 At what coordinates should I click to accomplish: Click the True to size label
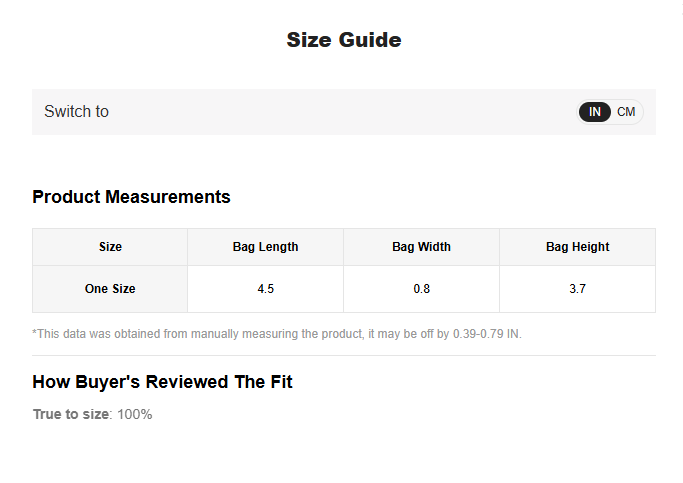click(x=71, y=414)
